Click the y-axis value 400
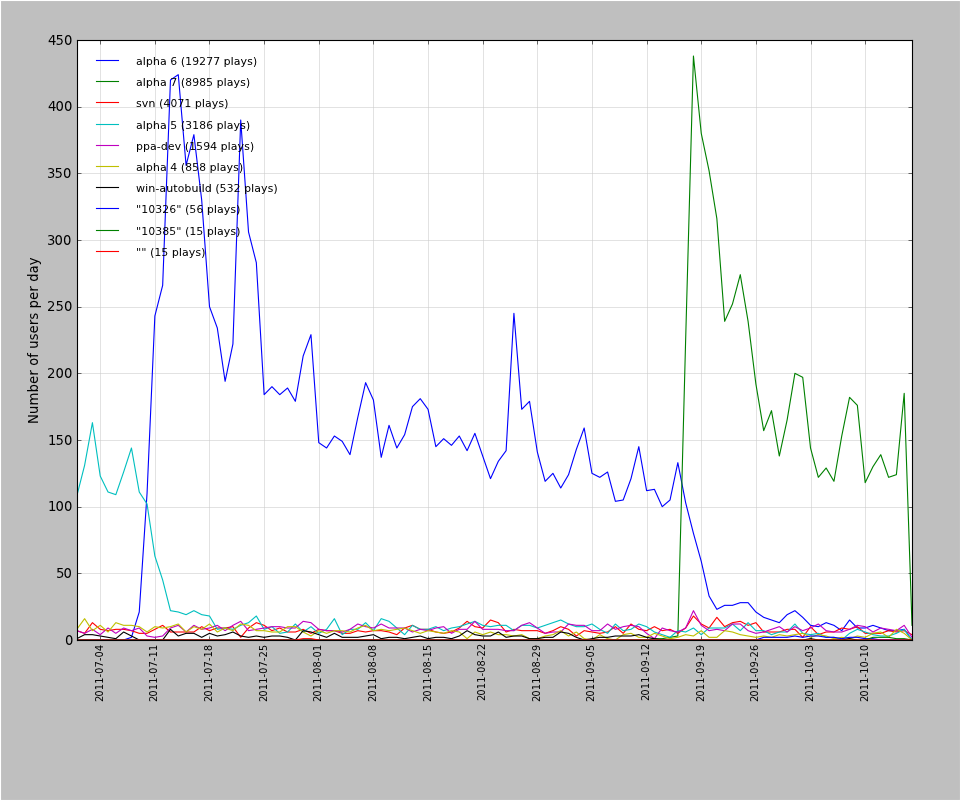 (x=60, y=107)
